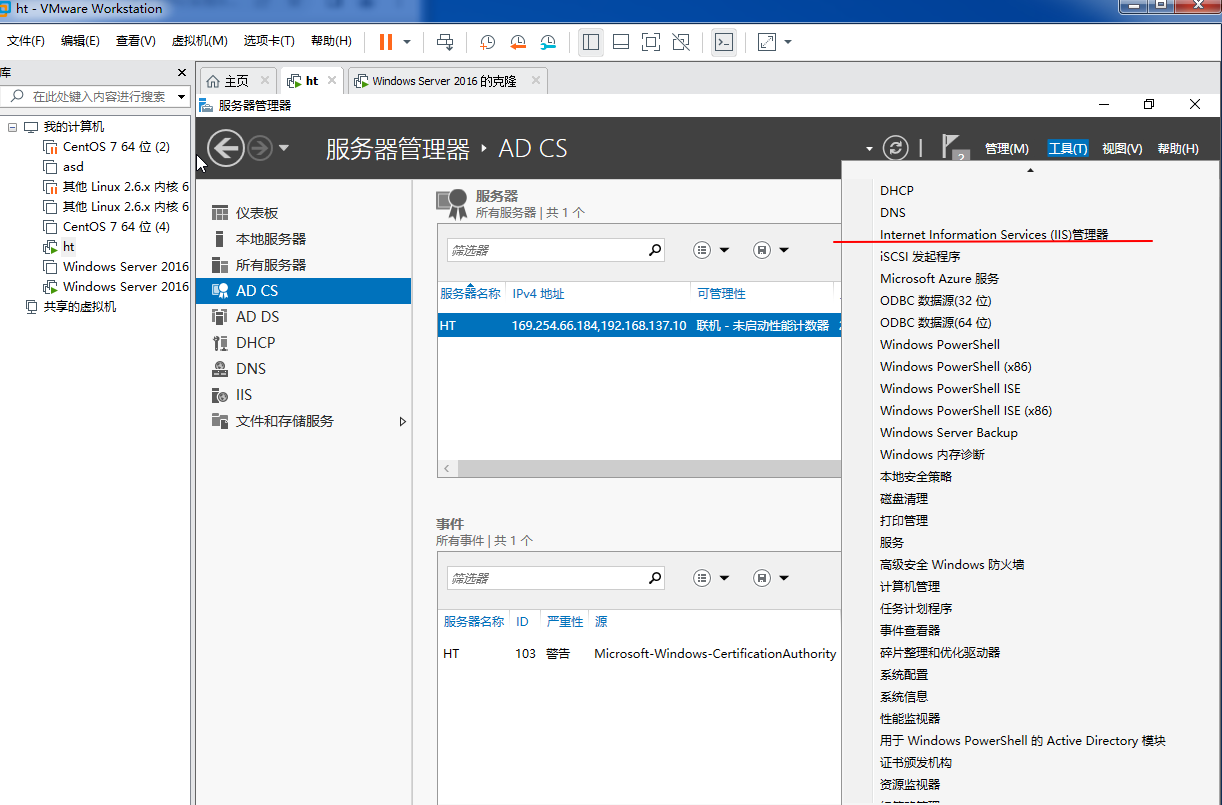Send Ctrl+Alt+Del to the virtual machine

445,42
